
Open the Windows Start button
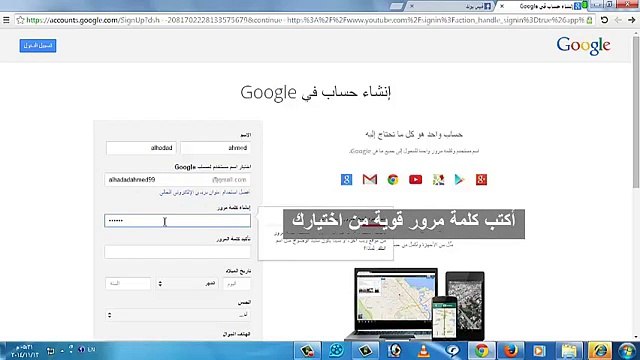(x=627, y=351)
